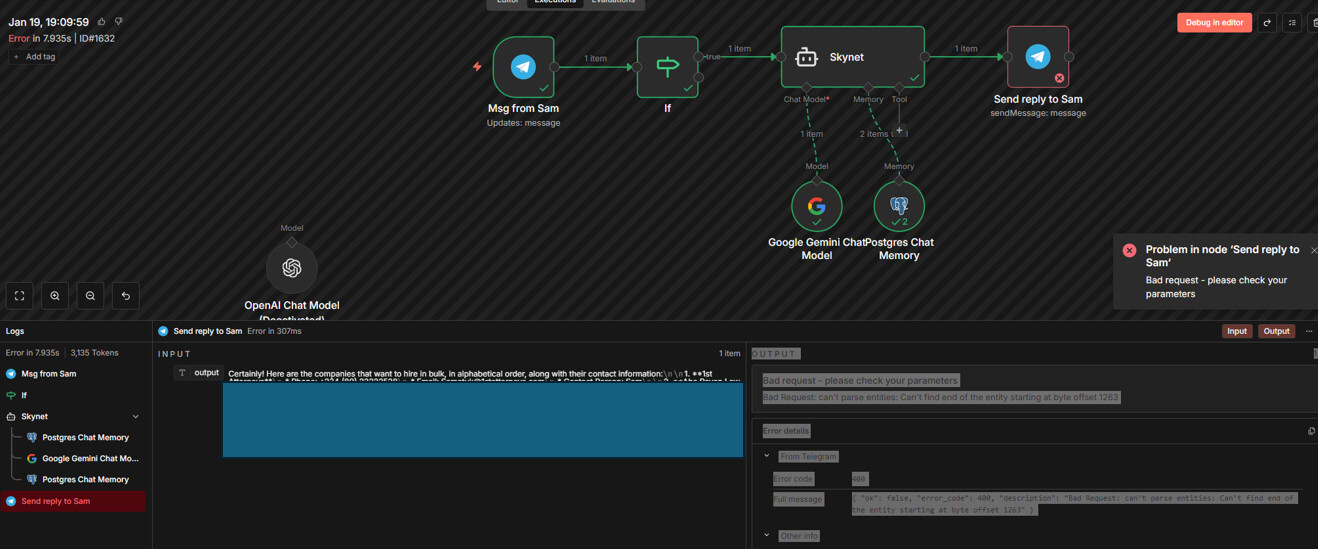Screen dimensions: 1318x549
Task: Click the Debug in editor button
Action: pyautogui.click(x=1214, y=22)
